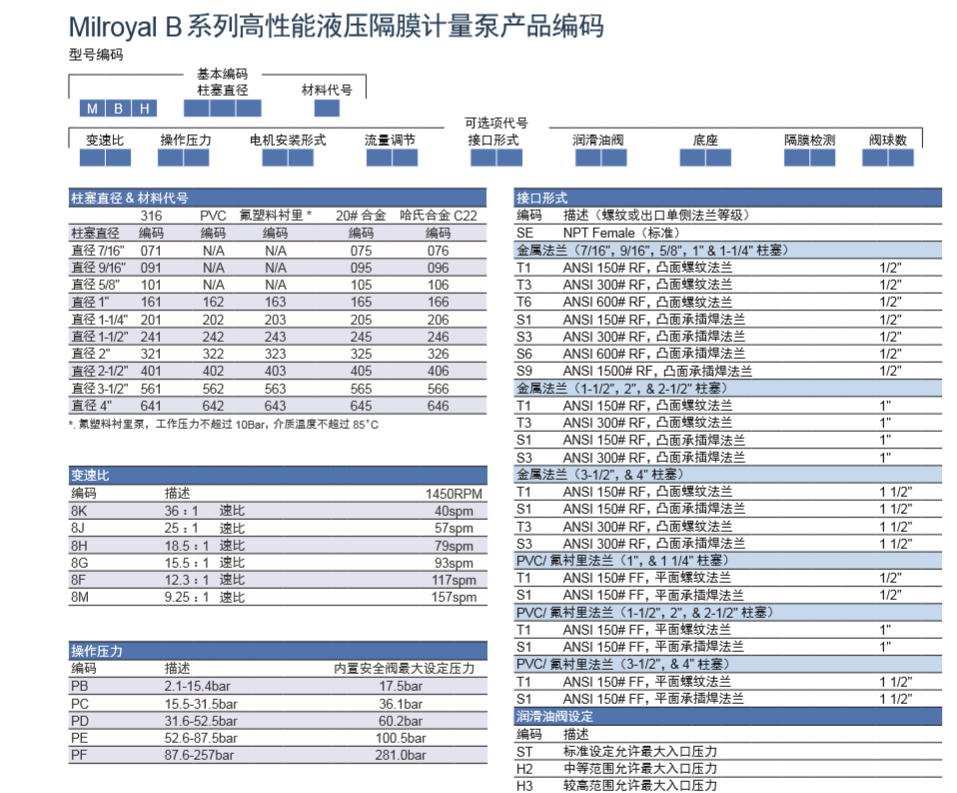Click the '阀球数' label

click(888, 140)
